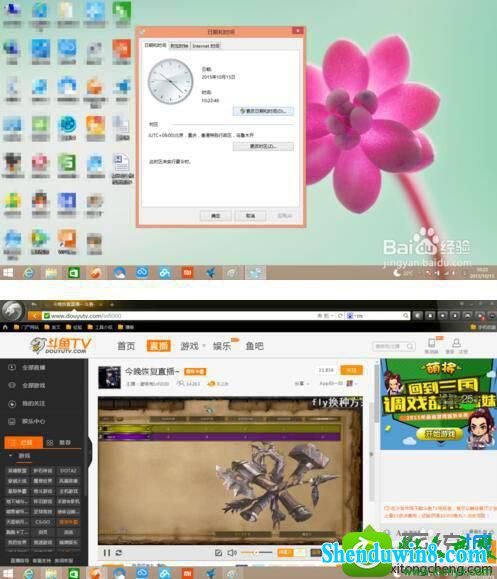The width and height of the screenshot is (497, 579).
Task: Click the Douyu TV logo
Action: tap(61, 346)
